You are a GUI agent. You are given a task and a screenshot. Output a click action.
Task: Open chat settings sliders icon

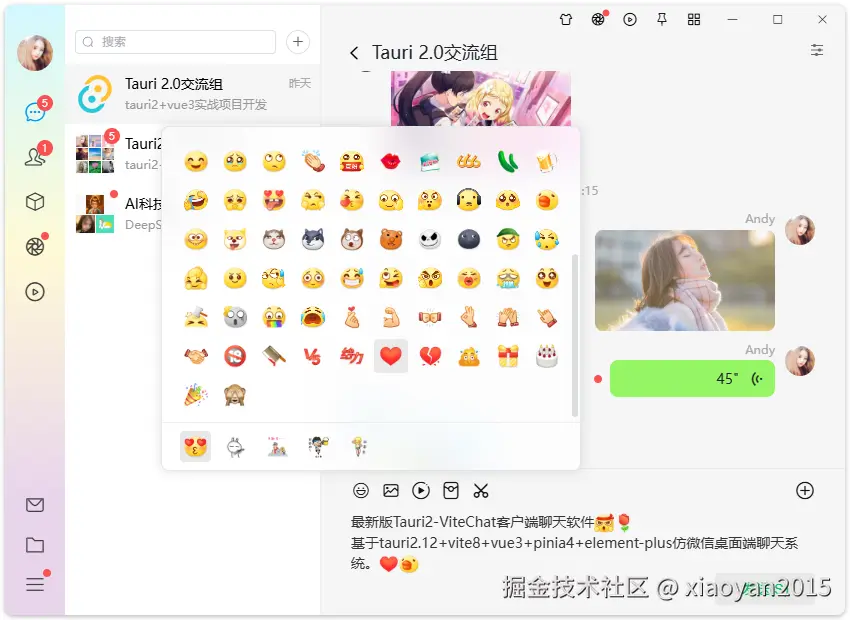pyautogui.click(x=817, y=50)
